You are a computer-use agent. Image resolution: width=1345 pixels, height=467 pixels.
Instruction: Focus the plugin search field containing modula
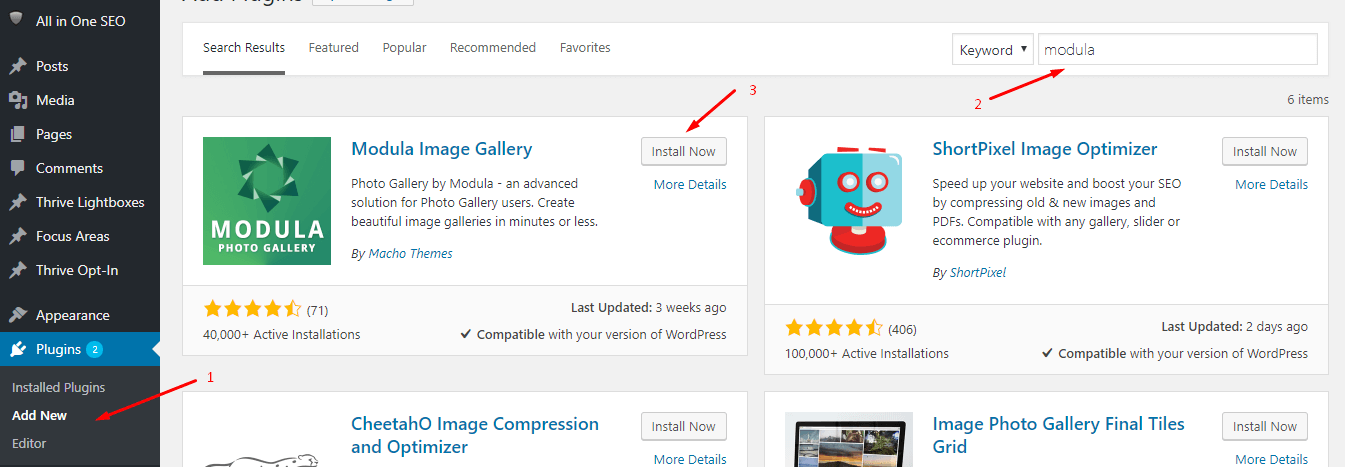point(1178,50)
